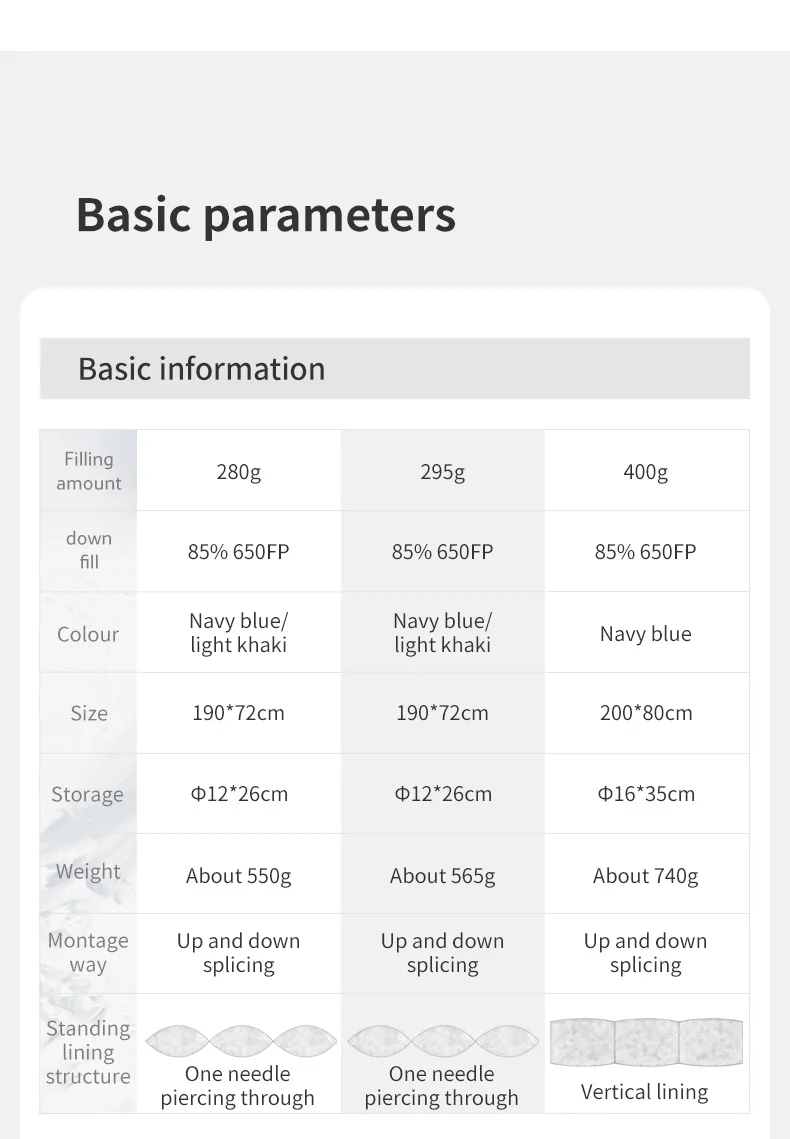Select the Storage row label

(x=87, y=794)
